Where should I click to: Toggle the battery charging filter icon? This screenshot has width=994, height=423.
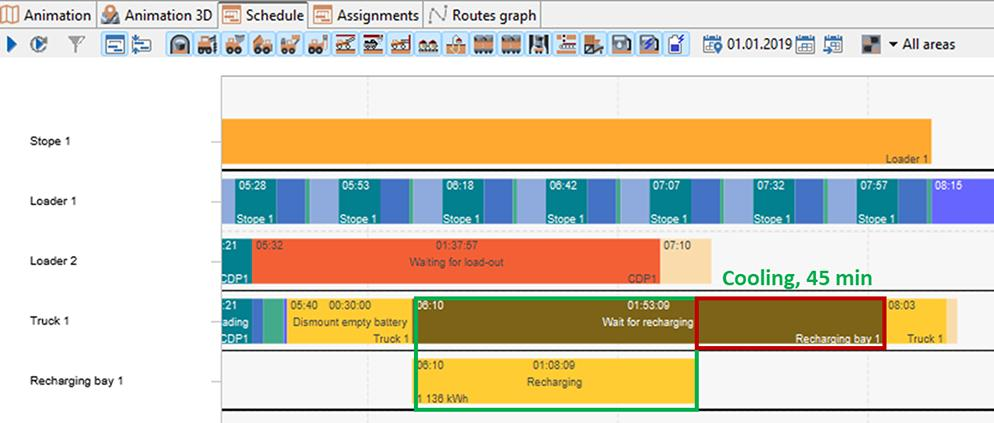pyautogui.click(x=676, y=44)
